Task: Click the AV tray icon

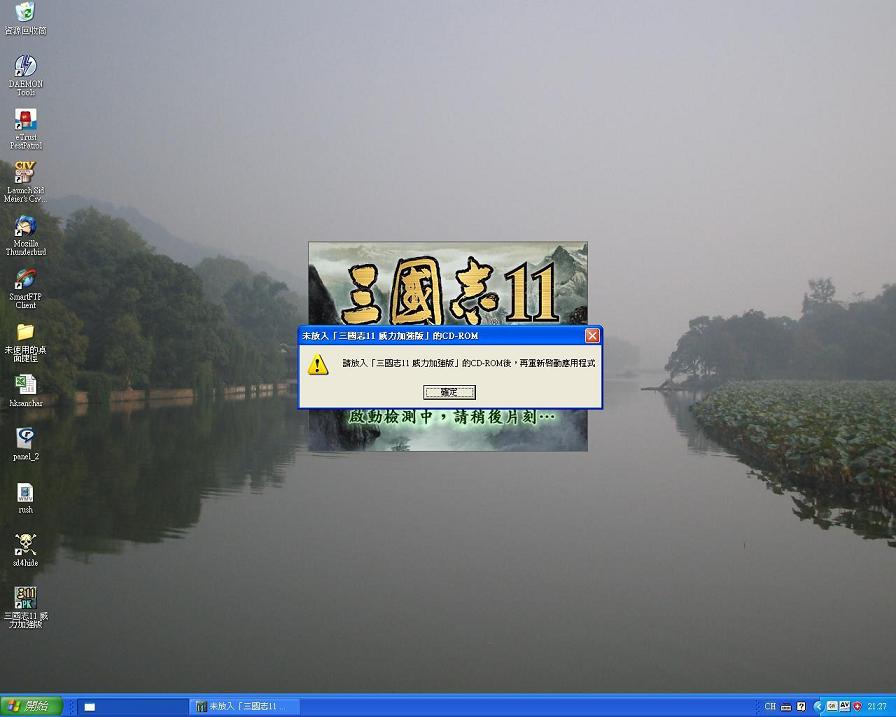Action: pos(845,706)
